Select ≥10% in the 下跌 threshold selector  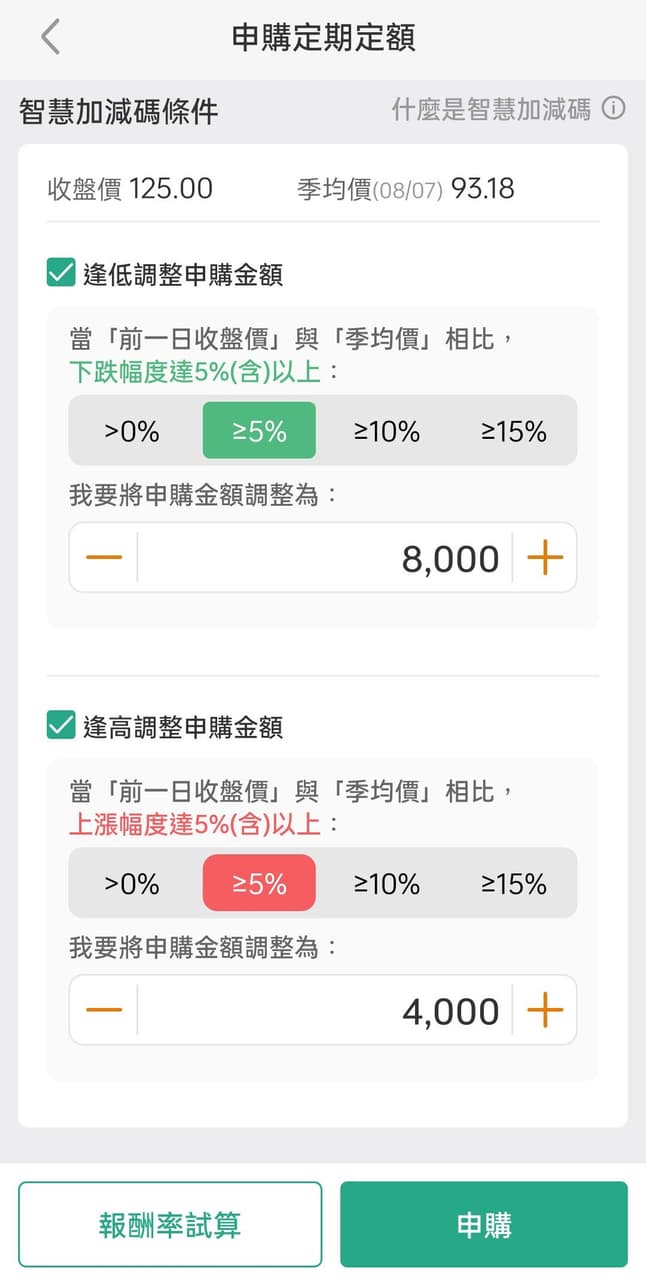[x=386, y=431]
